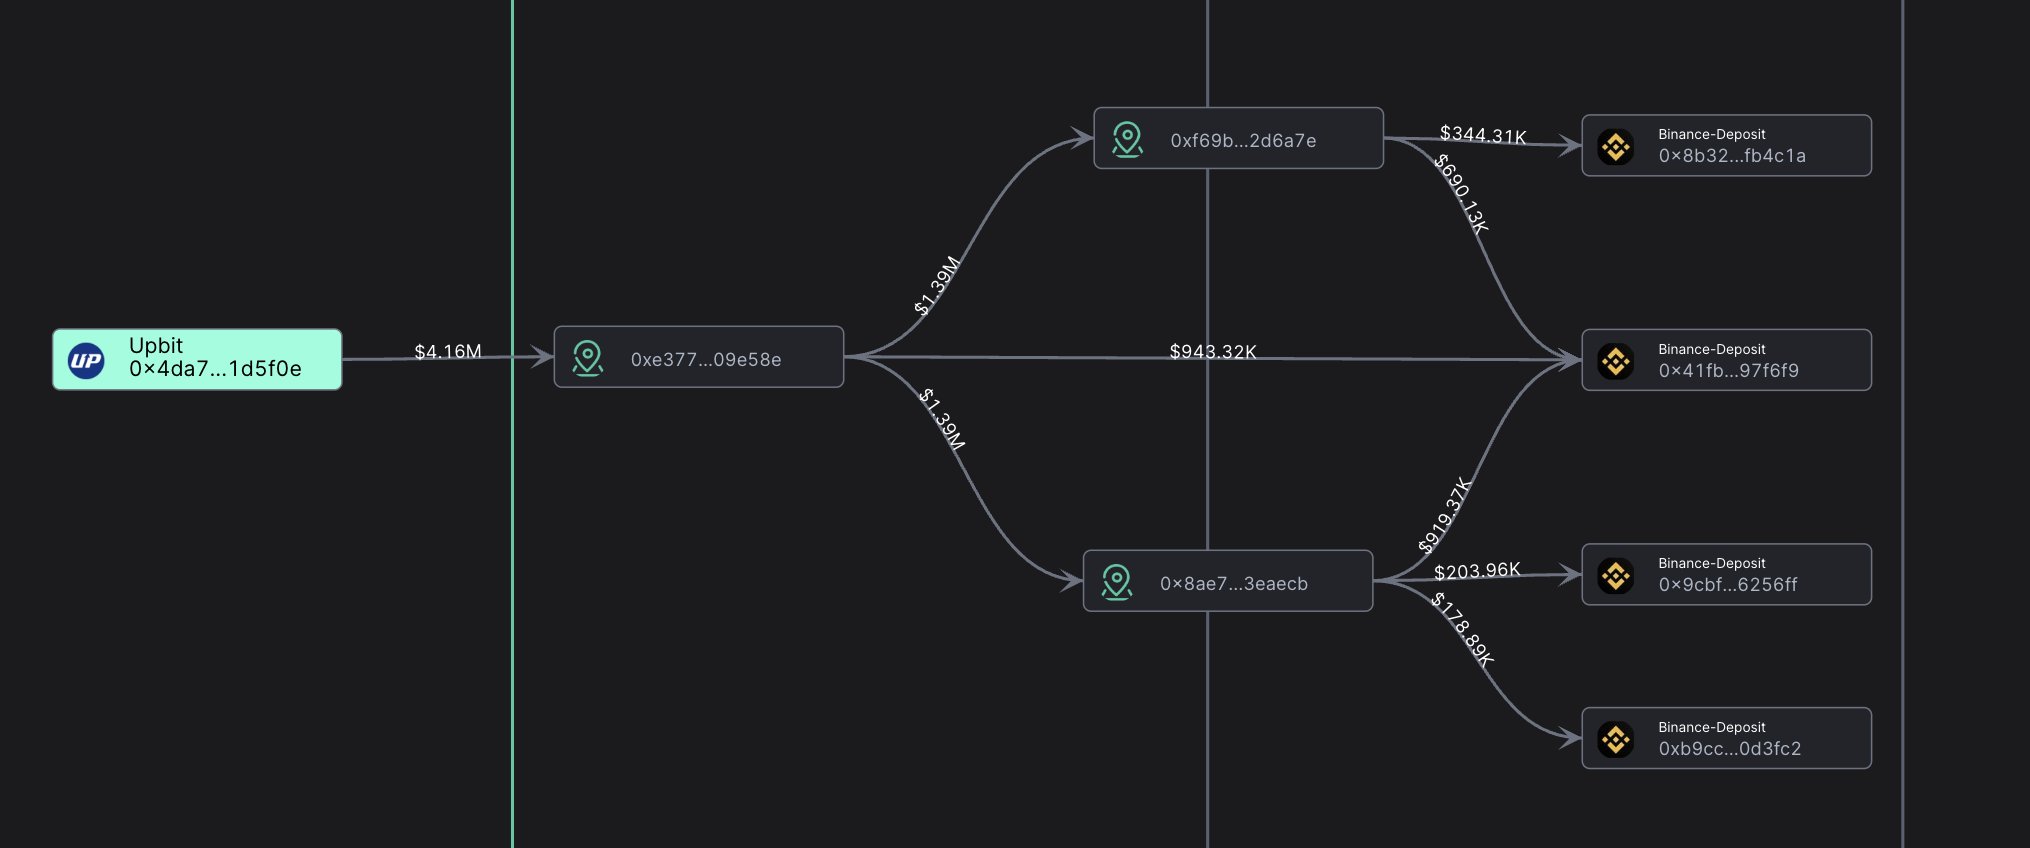Select the $4.16M transfer edge label

(448, 352)
